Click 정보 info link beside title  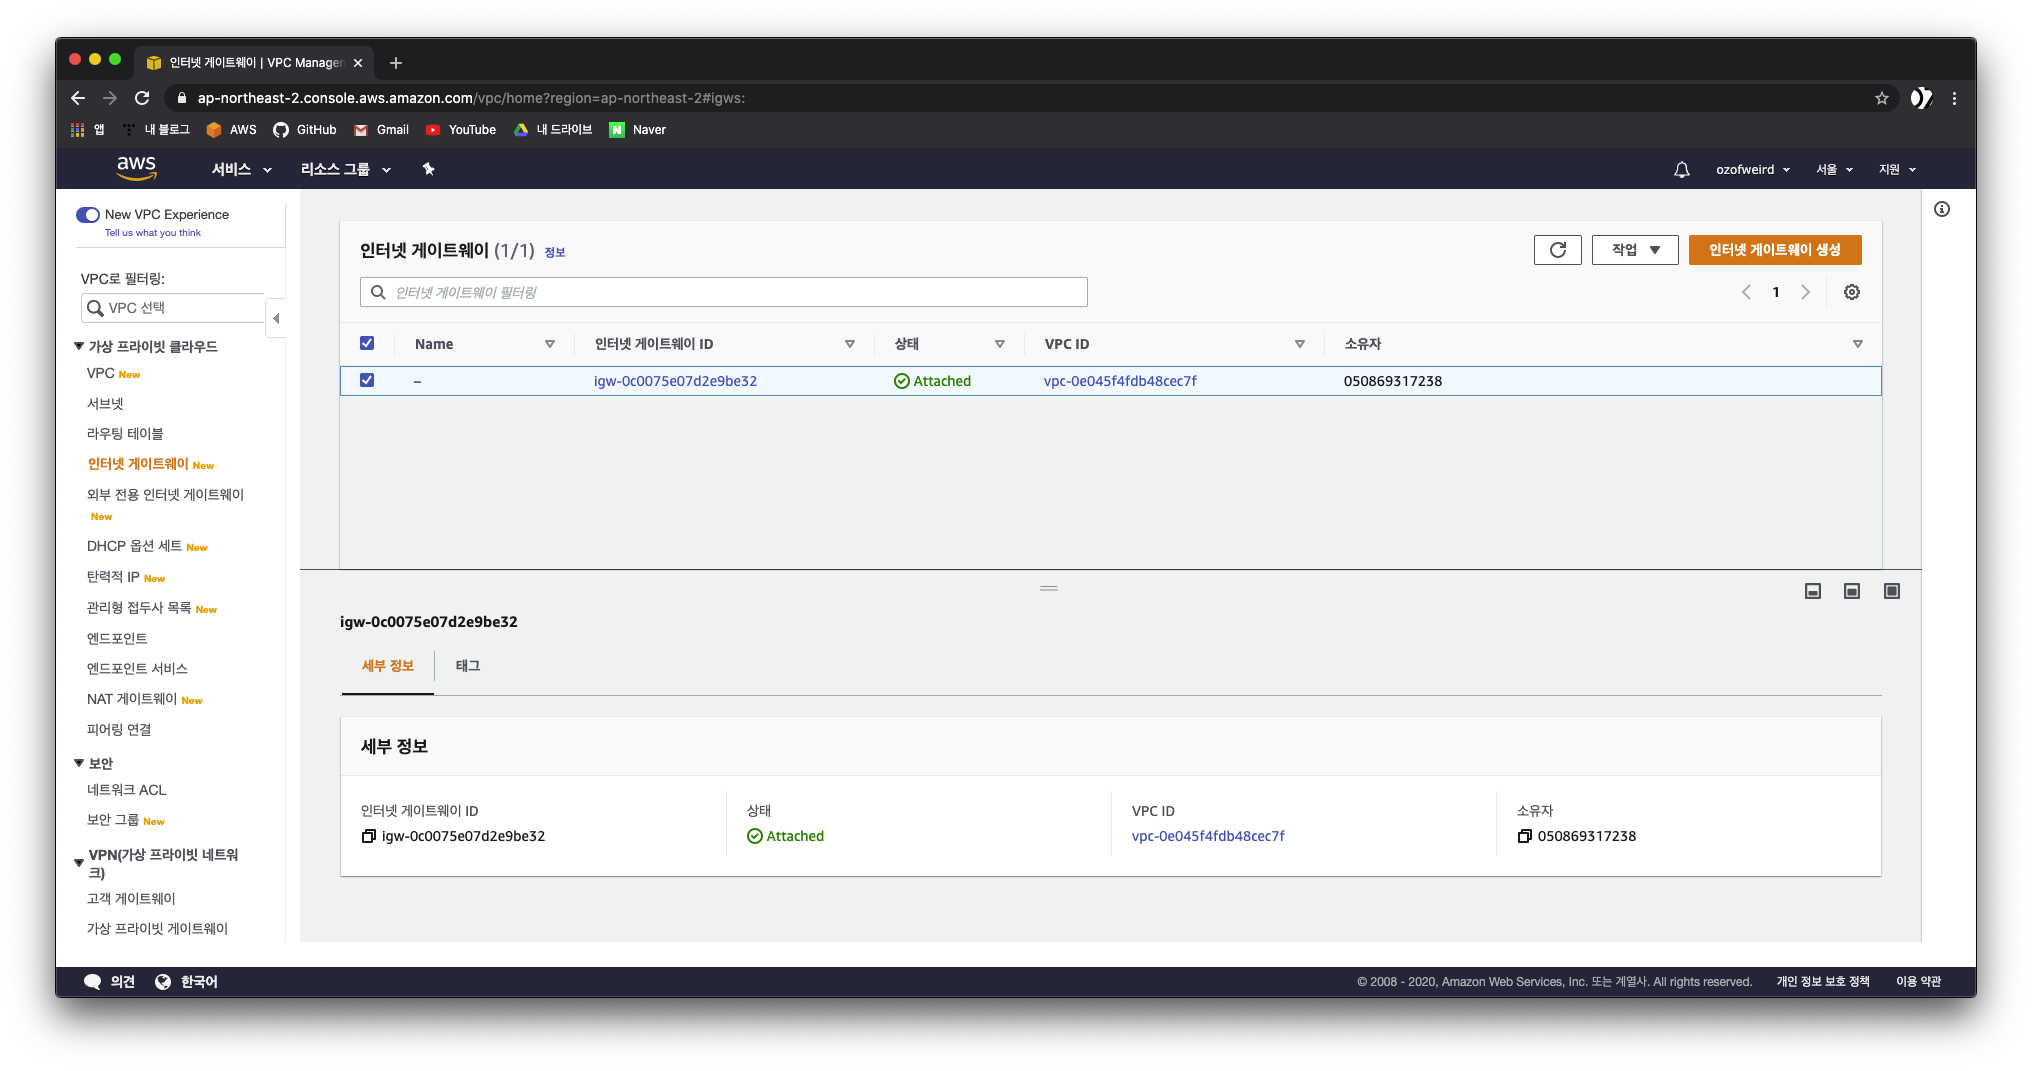coord(555,252)
